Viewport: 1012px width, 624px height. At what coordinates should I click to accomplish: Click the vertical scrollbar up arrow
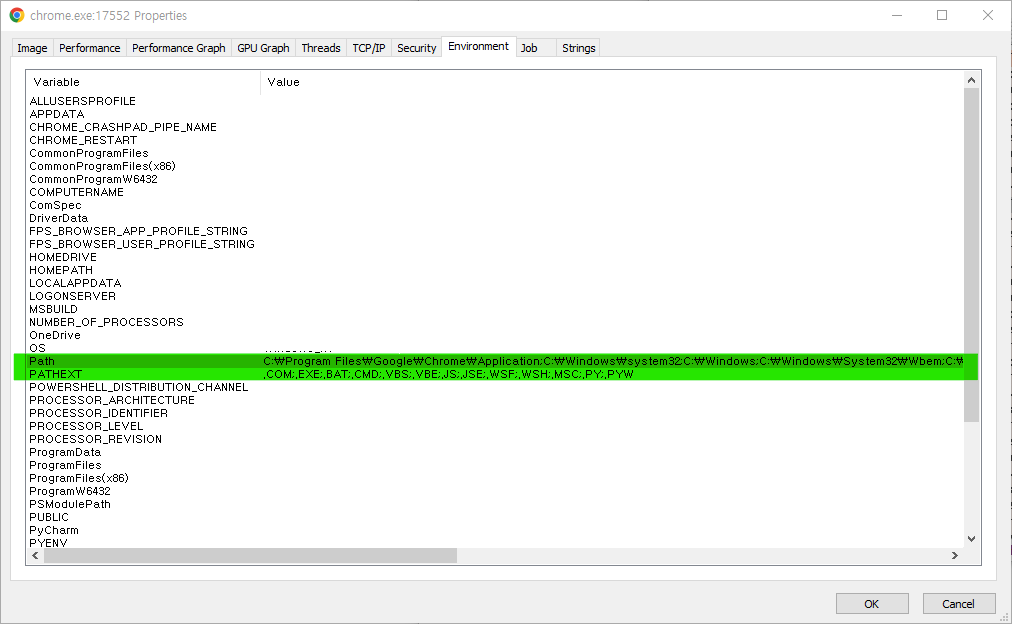click(x=971, y=80)
